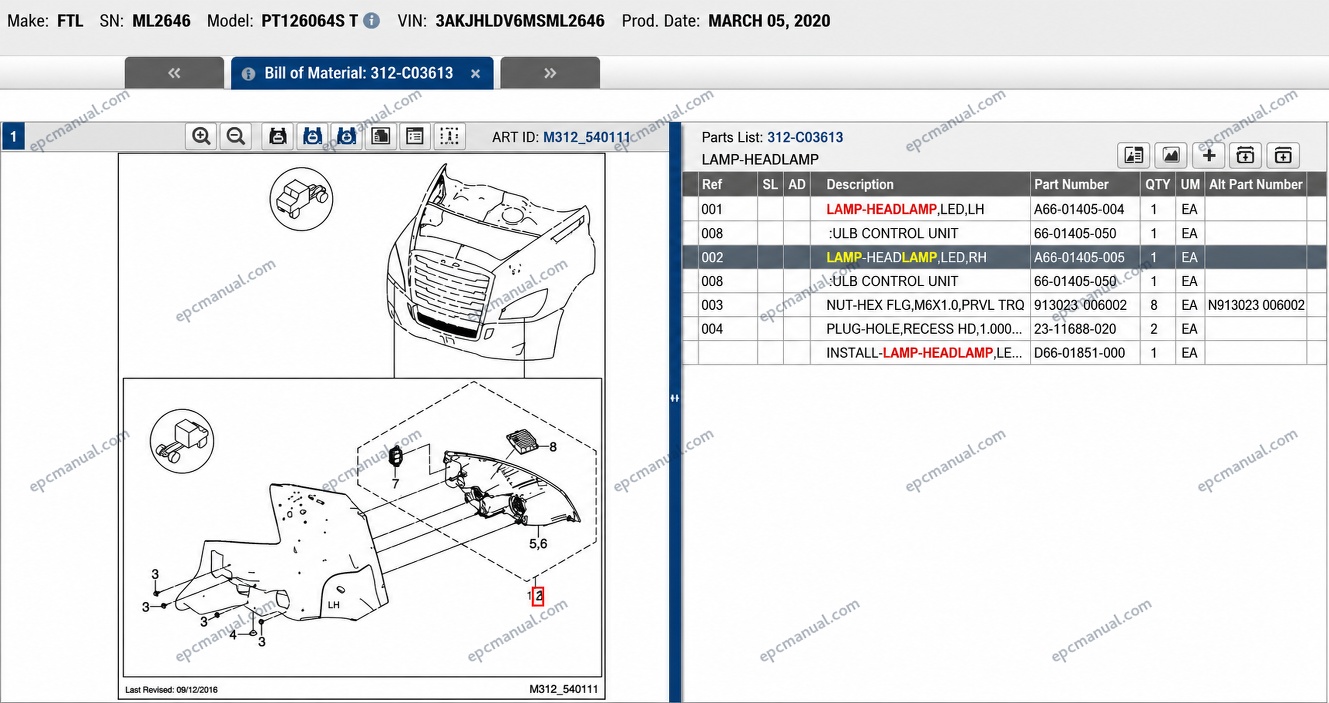Close the Bill of Material tab
The width and height of the screenshot is (1329, 703).
[x=475, y=74]
